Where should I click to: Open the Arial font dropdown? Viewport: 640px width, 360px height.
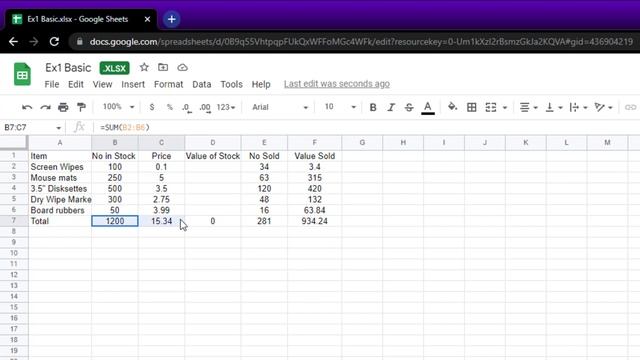pyautogui.click(x=280, y=107)
